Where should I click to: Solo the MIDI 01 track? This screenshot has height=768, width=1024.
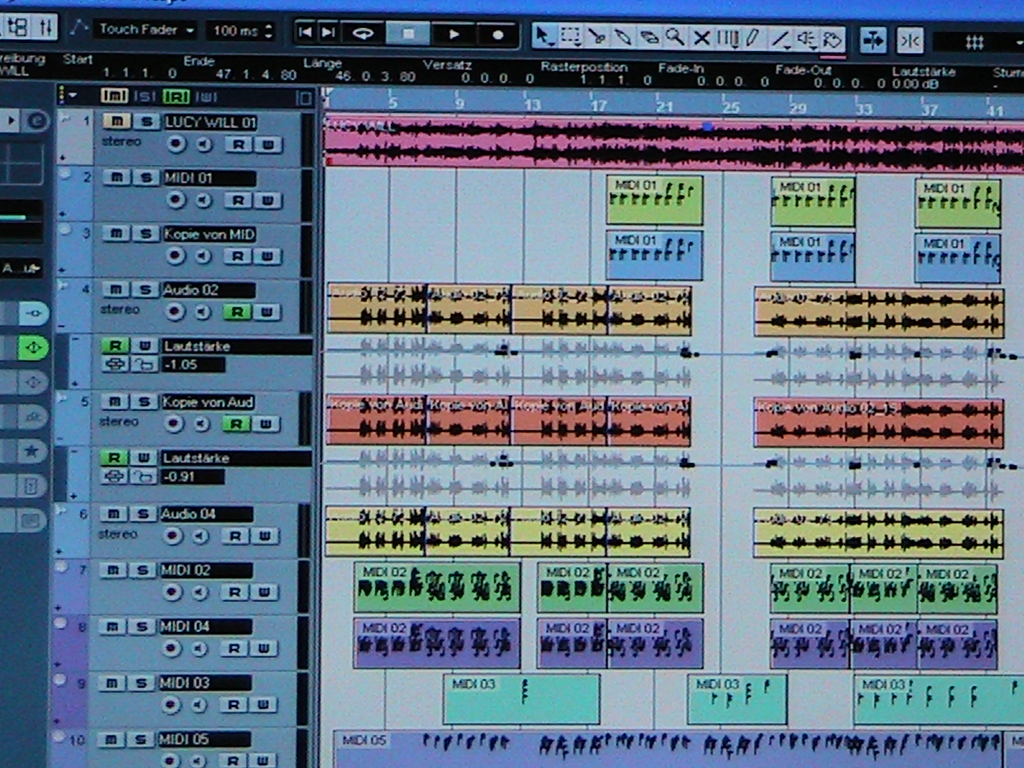[145, 178]
